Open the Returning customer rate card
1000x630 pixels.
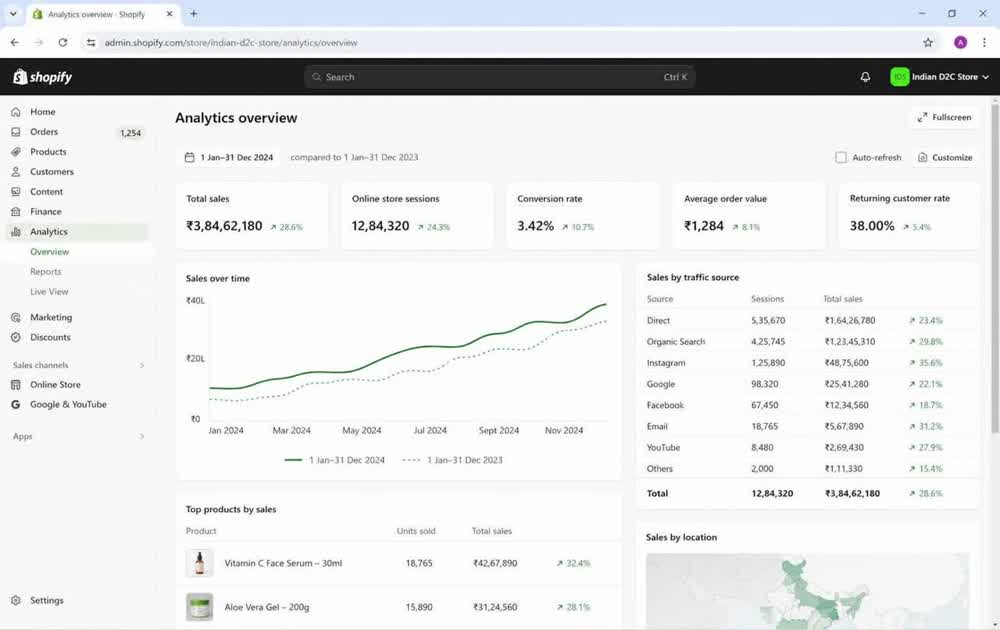[909, 216]
